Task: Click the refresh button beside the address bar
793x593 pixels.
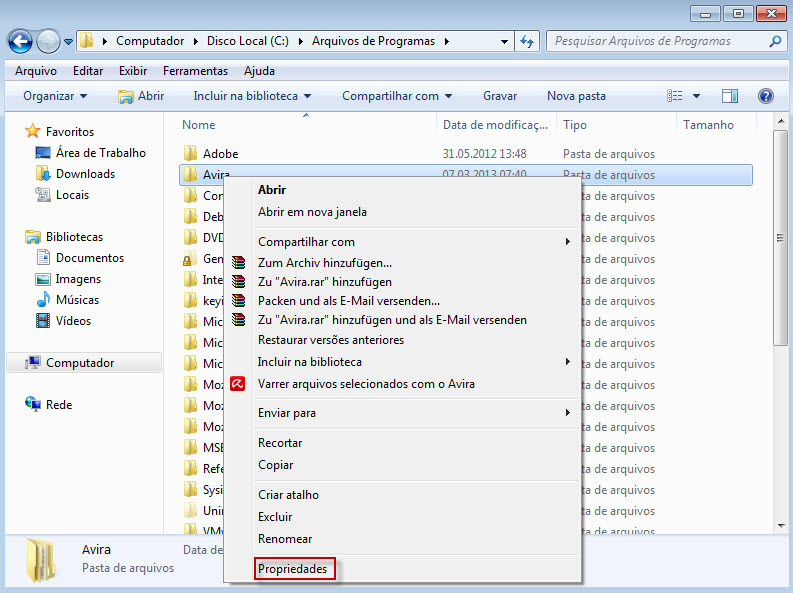Action: [x=527, y=41]
